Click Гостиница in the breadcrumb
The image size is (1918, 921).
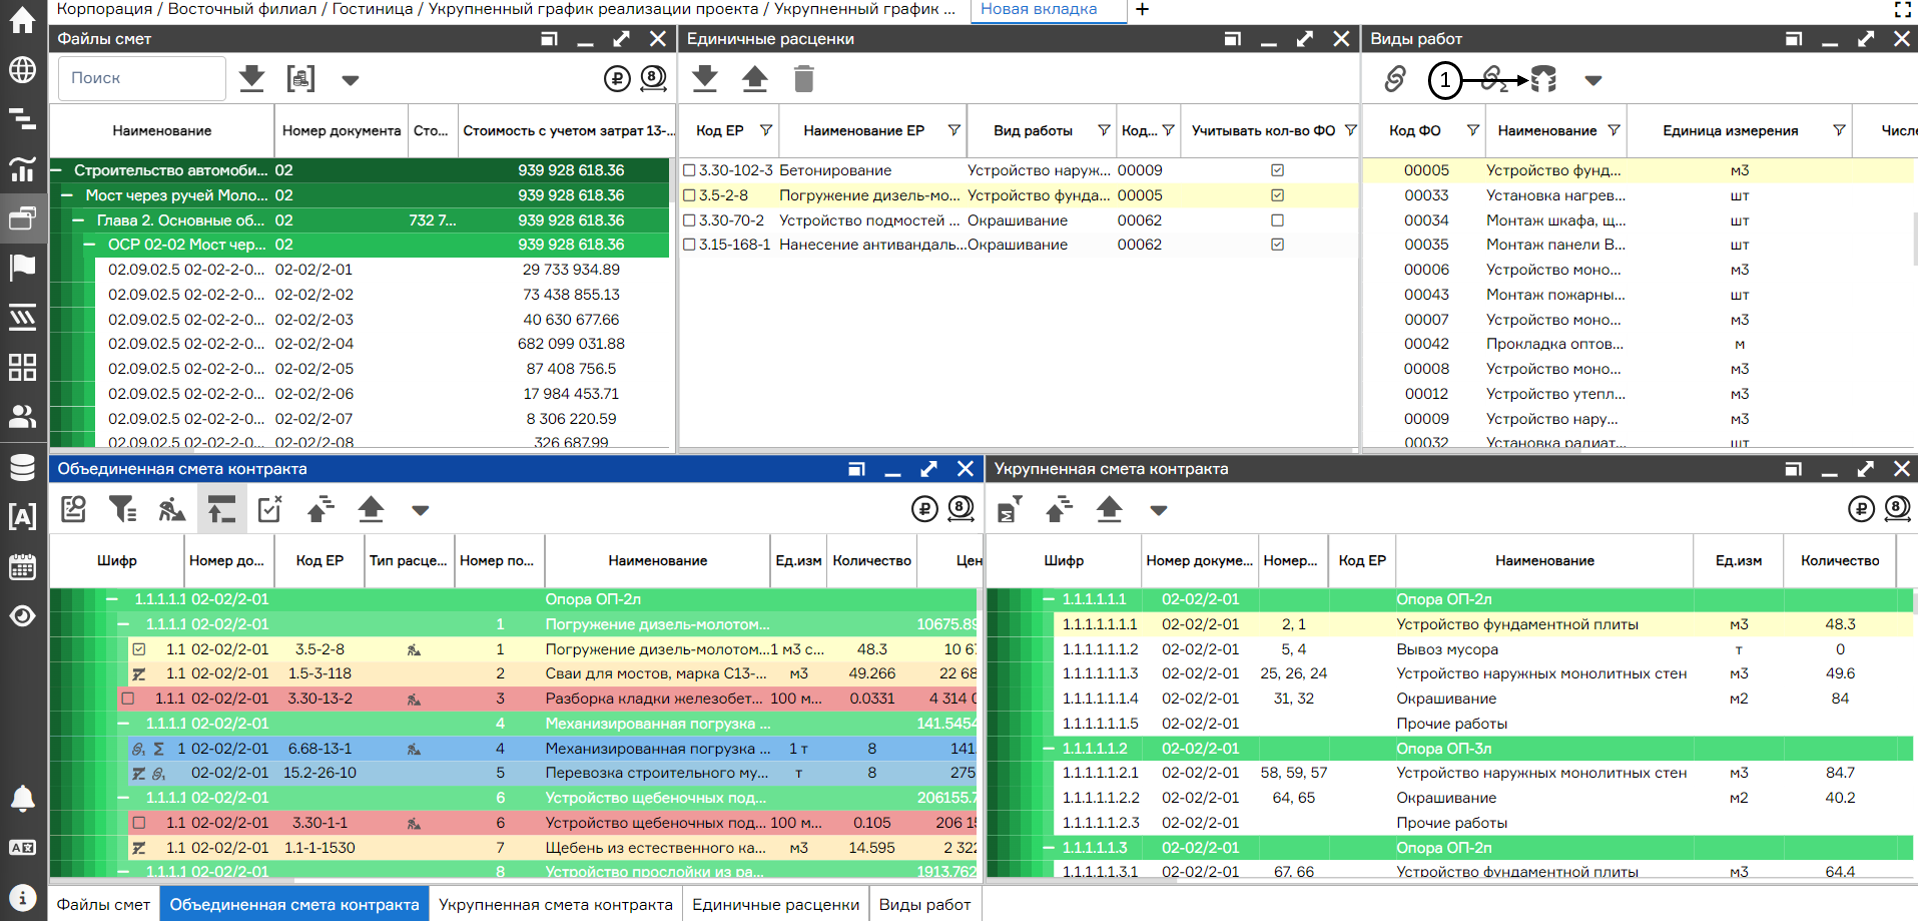pyautogui.click(x=373, y=9)
